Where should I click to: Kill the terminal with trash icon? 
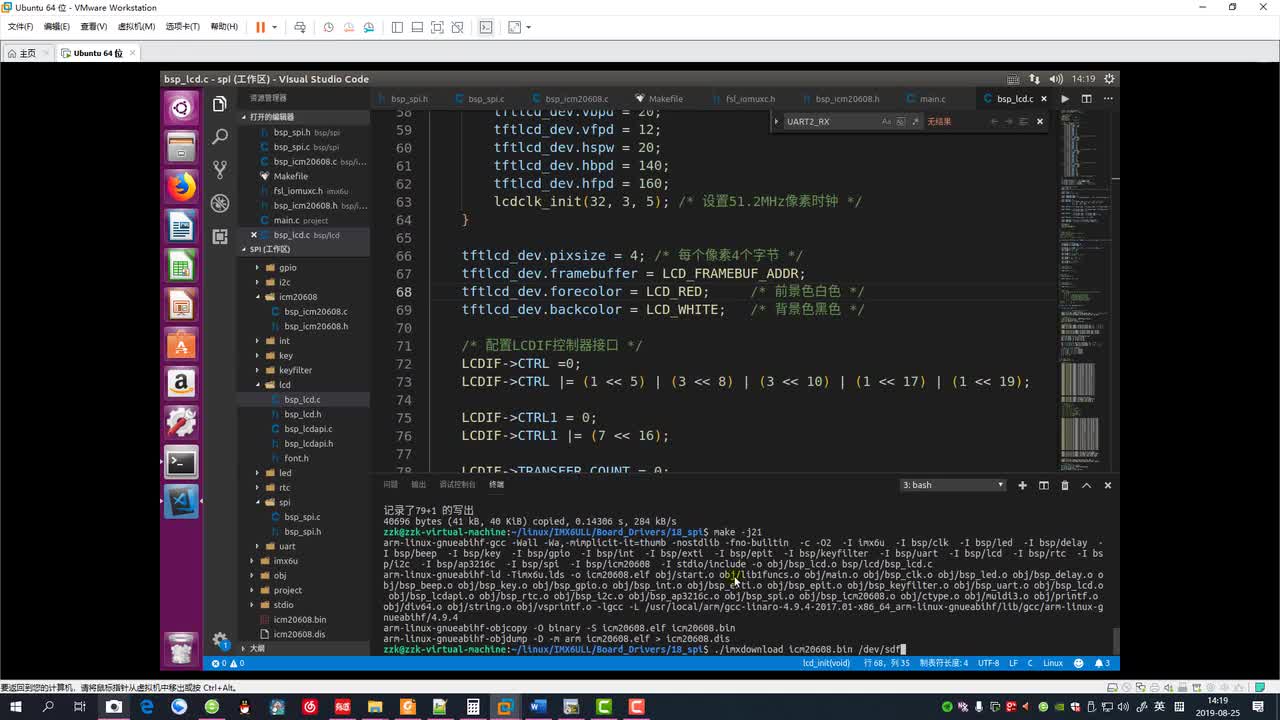1064,485
